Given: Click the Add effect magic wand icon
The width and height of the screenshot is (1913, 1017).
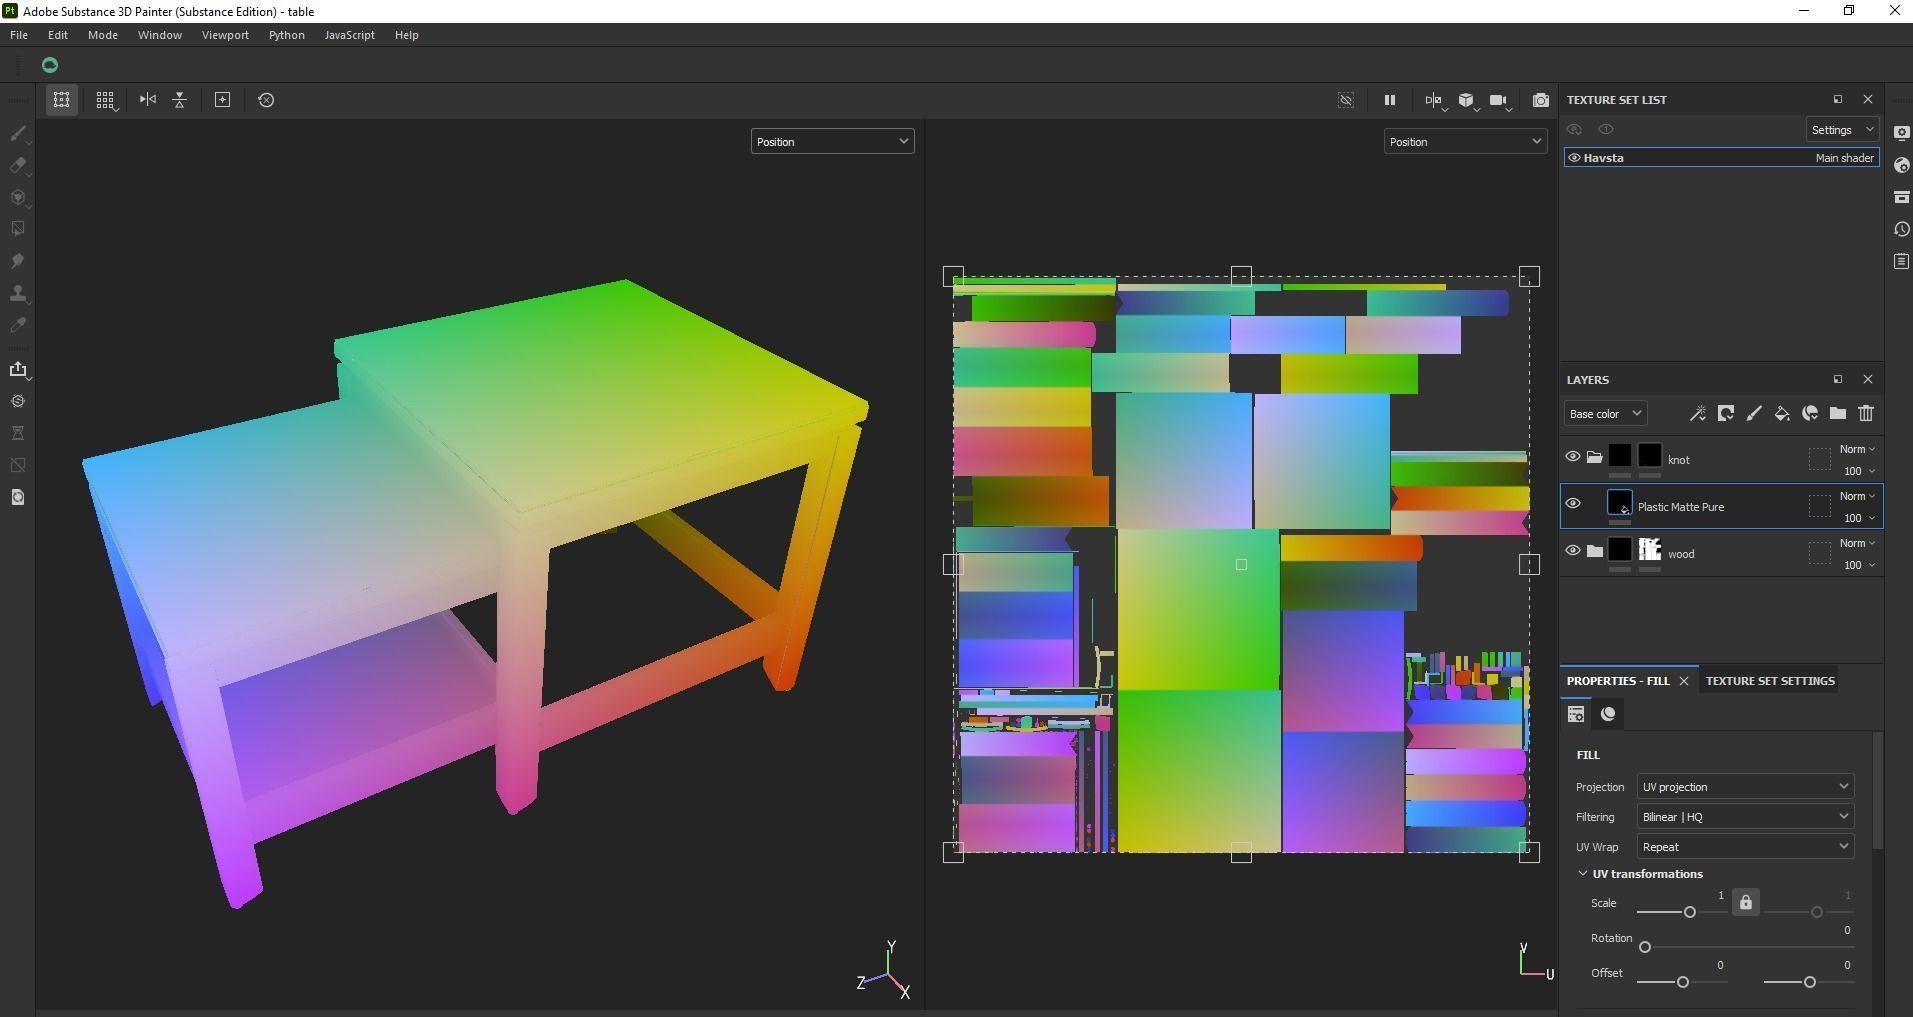Looking at the screenshot, I should point(1697,414).
